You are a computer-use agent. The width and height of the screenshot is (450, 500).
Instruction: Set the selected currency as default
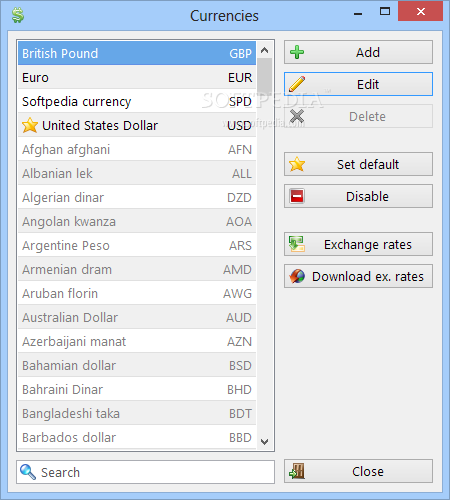pyautogui.click(x=358, y=164)
